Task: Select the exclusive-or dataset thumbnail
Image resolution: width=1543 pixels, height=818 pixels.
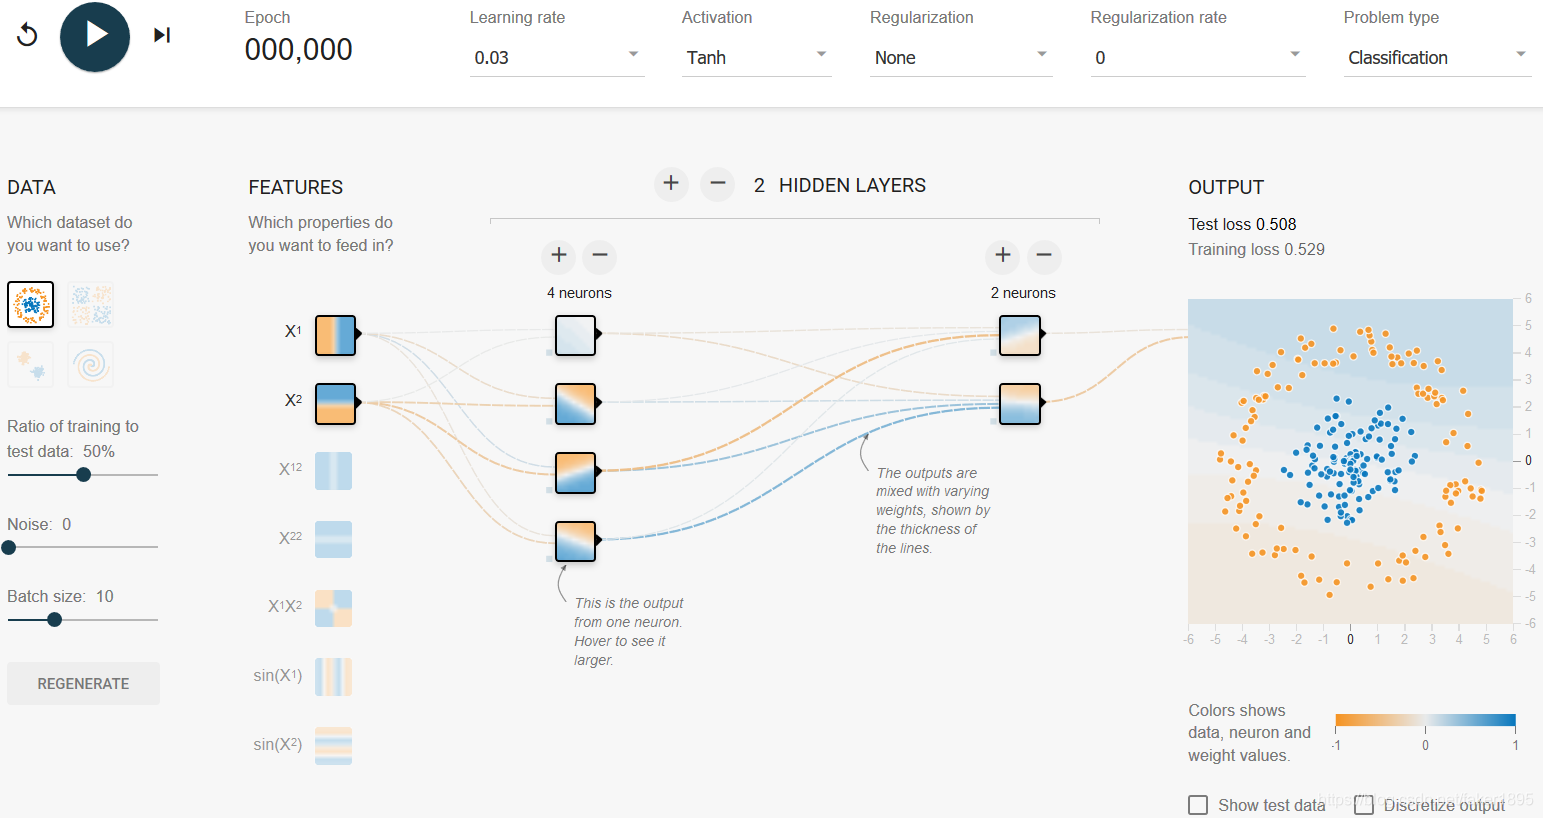Action: 91,304
